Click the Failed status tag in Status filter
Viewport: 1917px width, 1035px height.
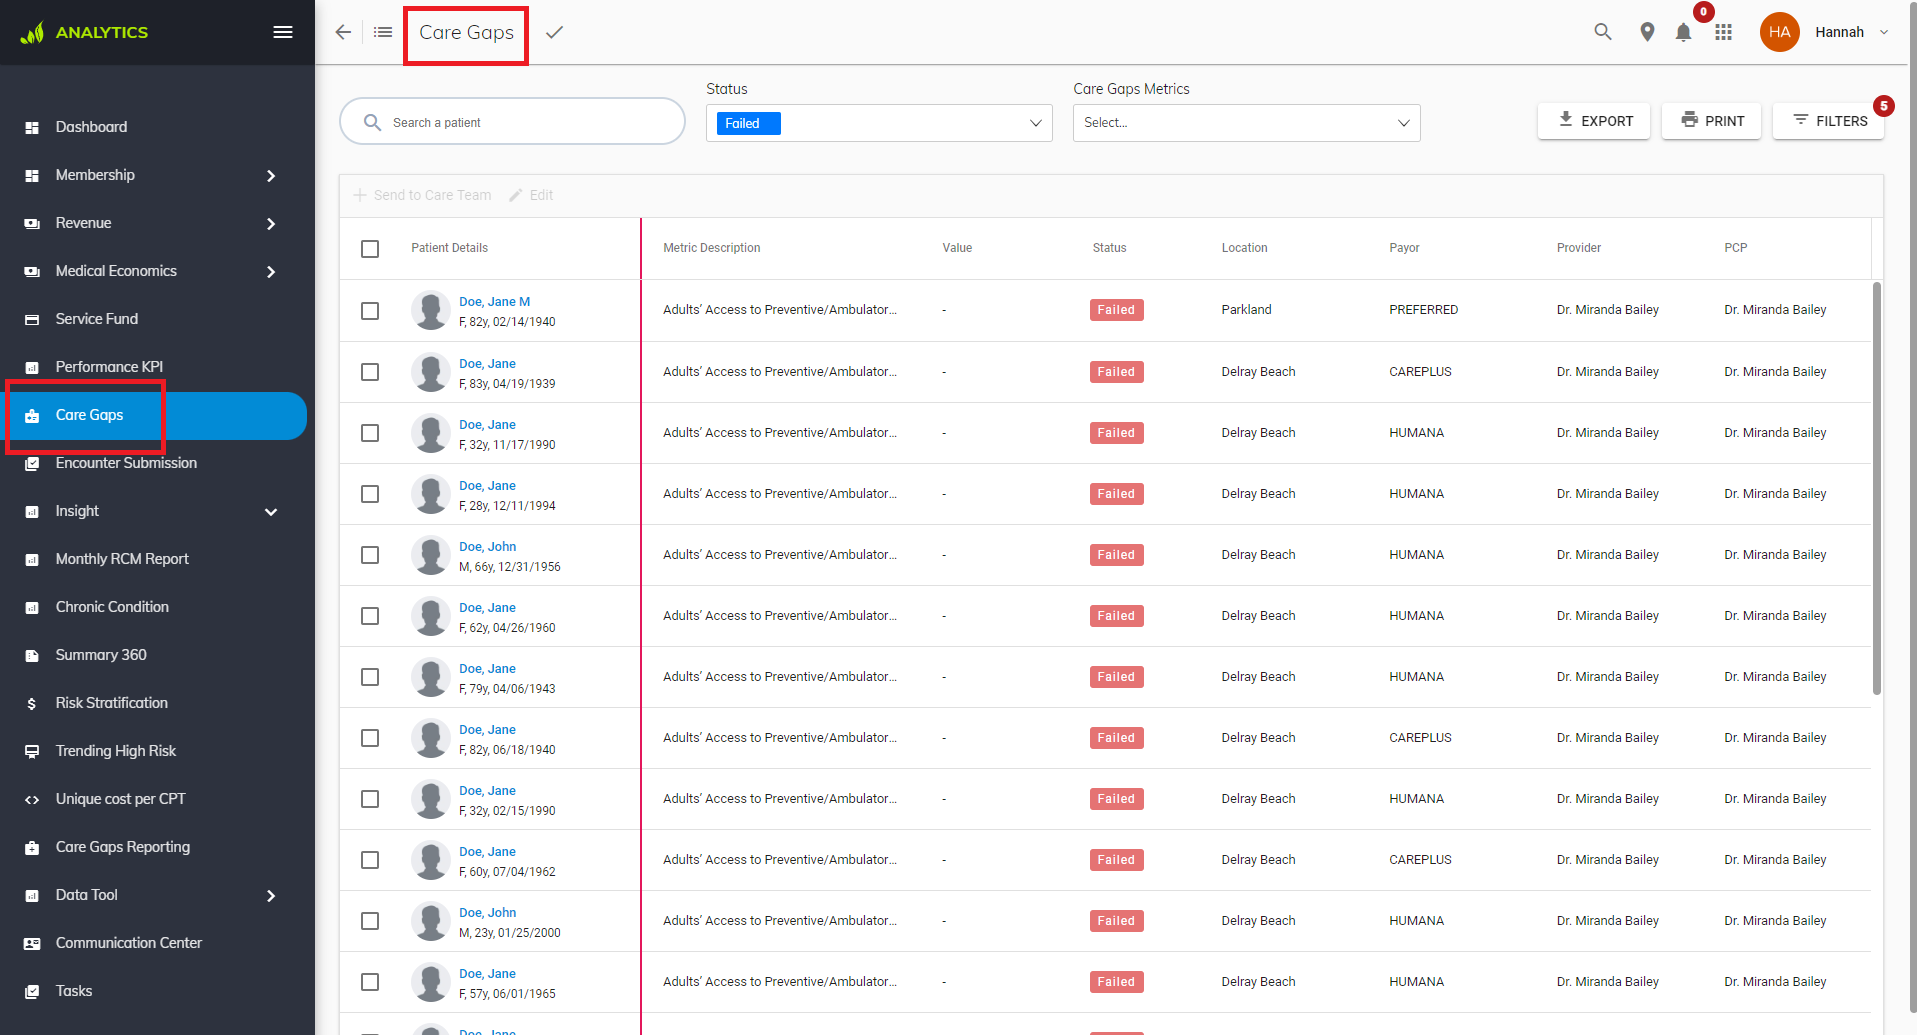click(748, 123)
